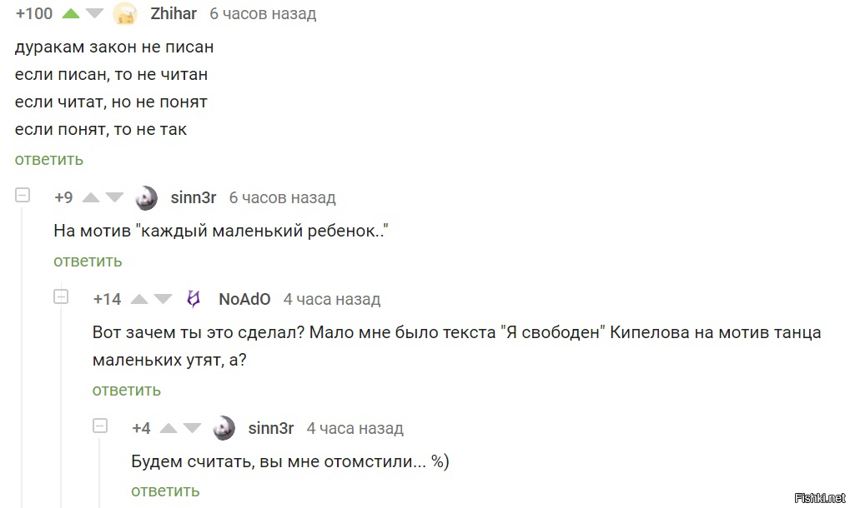This screenshot has height=508, width=850.
Task: Collapse NoAdO's comment branch
Action: [x=61, y=297]
